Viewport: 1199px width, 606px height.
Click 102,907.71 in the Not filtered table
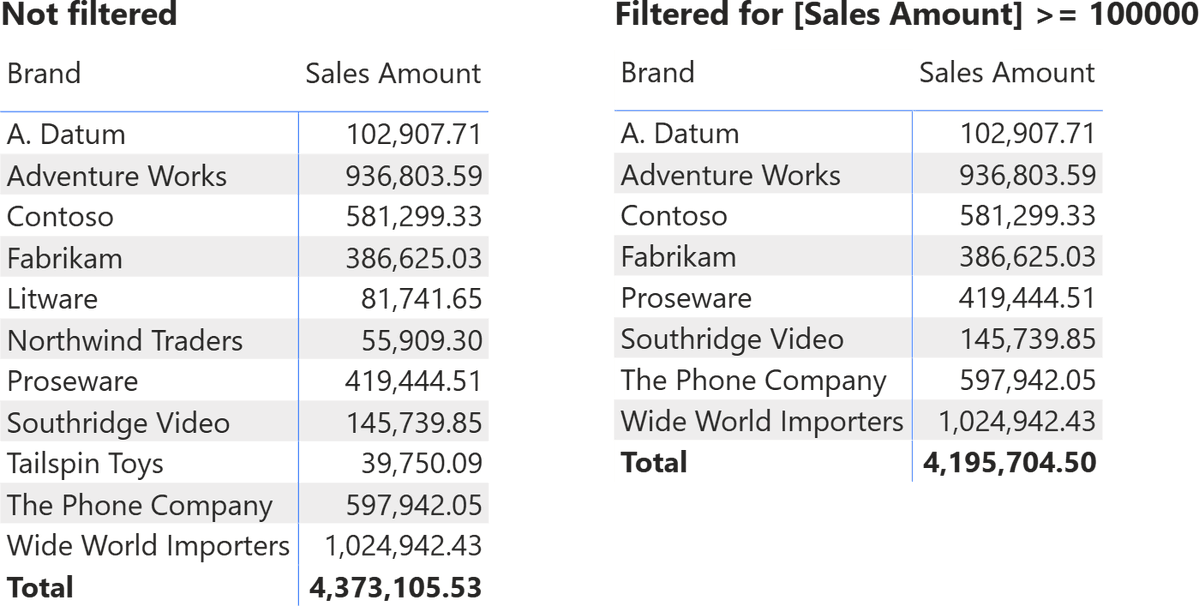[x=414, y=134]
